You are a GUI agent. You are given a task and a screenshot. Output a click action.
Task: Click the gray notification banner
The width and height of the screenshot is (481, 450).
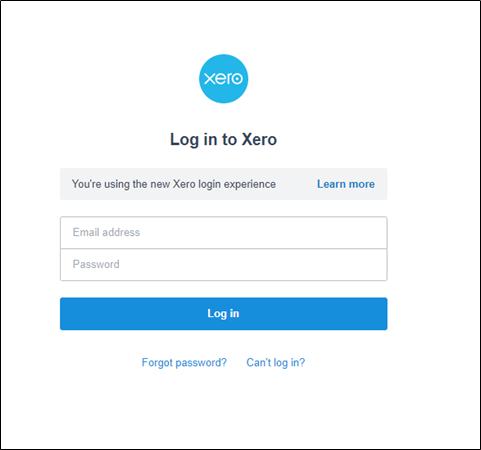click(224, 184)
